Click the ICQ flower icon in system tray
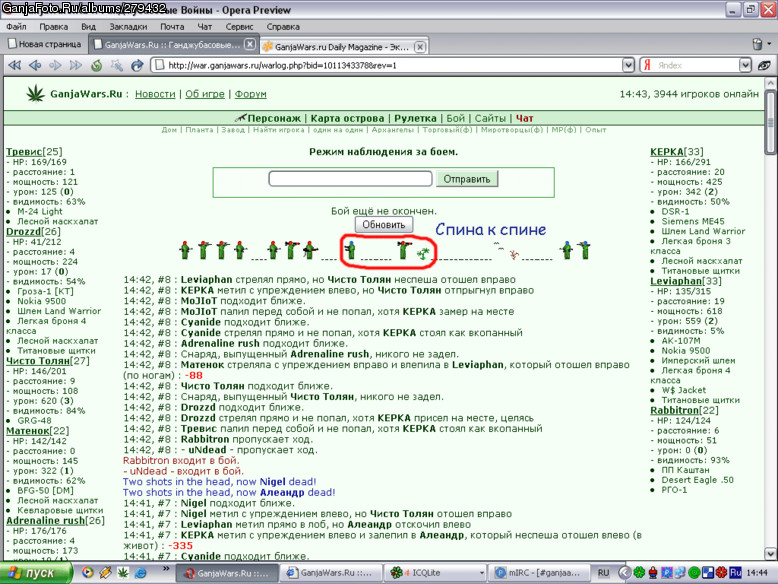Image resolution: width=778 pixels, height=584 pixels. click(x=639, y=573)
